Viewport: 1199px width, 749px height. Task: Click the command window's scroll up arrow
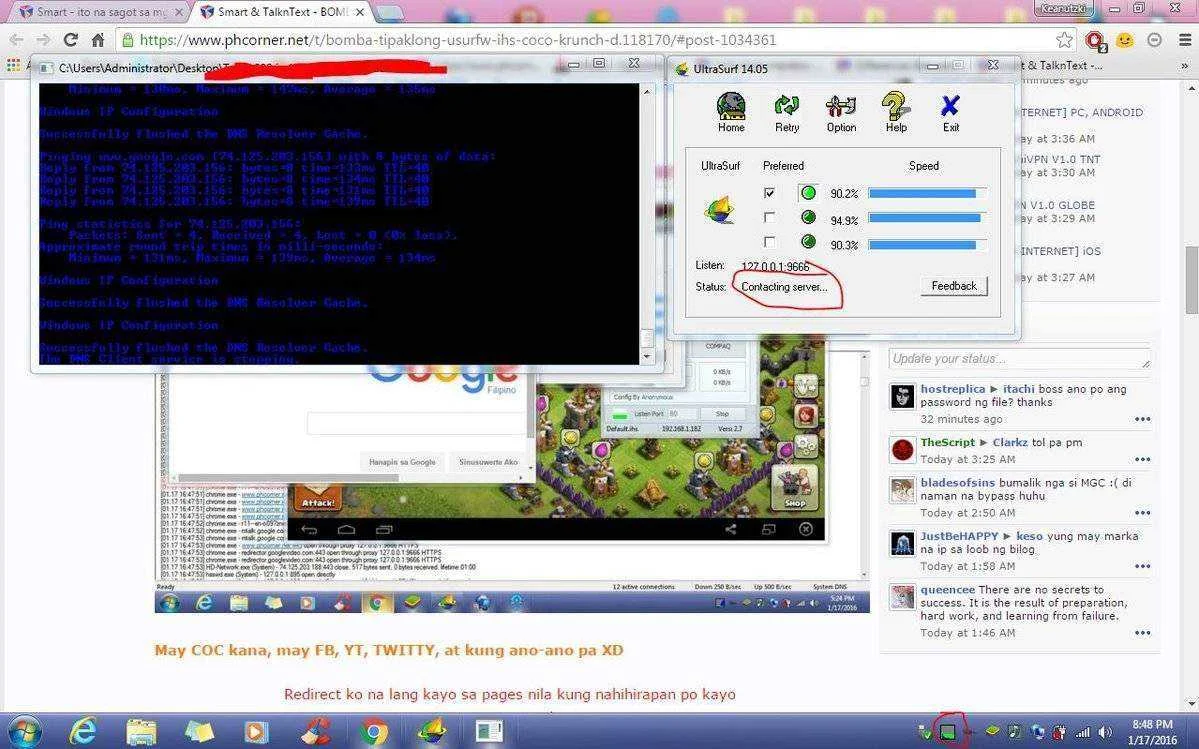pos(647,91)
